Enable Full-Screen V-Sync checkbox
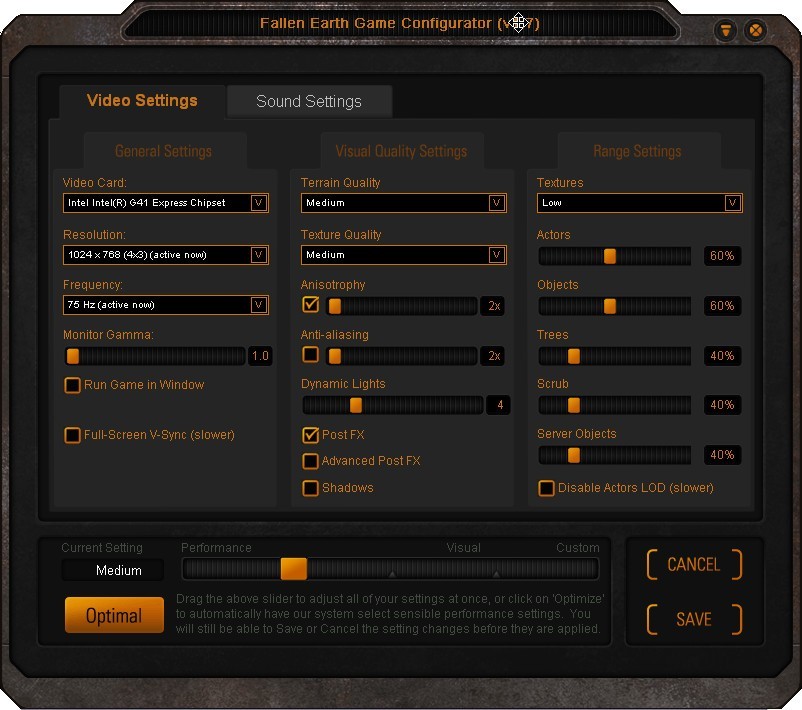Viewport: 802px width, 710px height. coord(72,435)
